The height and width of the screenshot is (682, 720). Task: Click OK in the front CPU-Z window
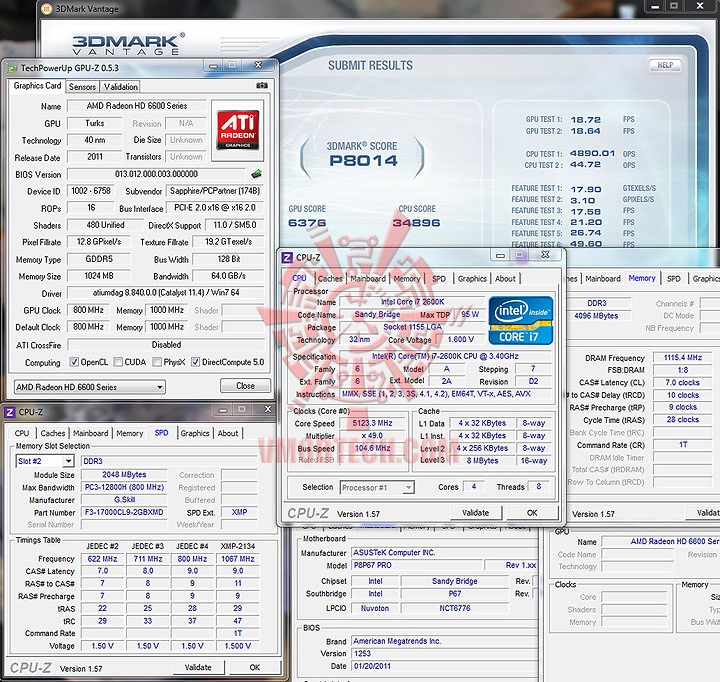coord(532,513)
